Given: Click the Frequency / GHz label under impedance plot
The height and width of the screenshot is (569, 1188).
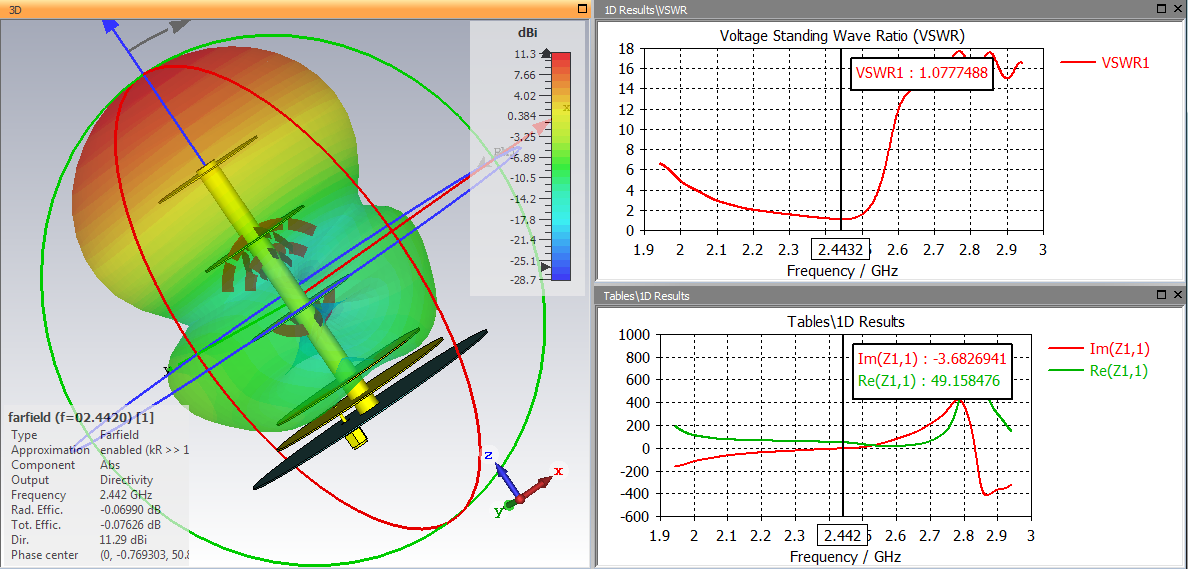Looking at the screenshot, I should coord(846,557).
